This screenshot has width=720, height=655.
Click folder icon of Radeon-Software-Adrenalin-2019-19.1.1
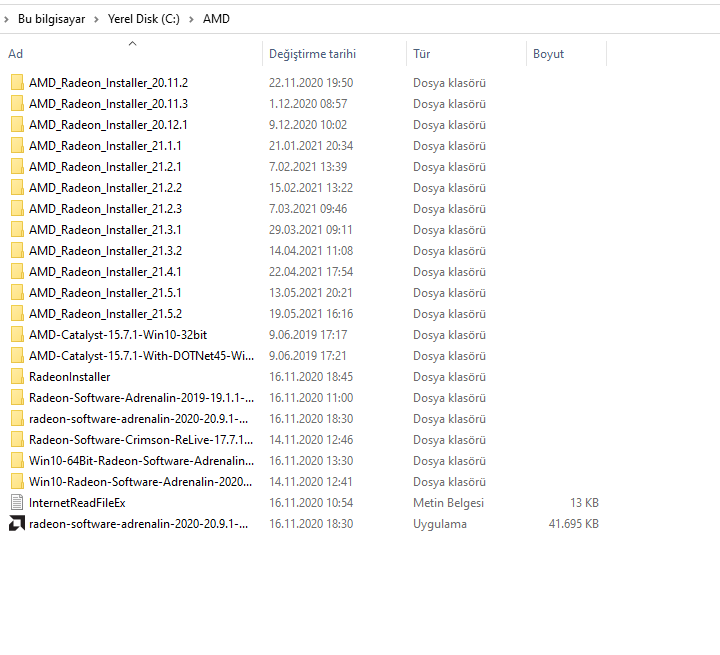tap(17, 398)
